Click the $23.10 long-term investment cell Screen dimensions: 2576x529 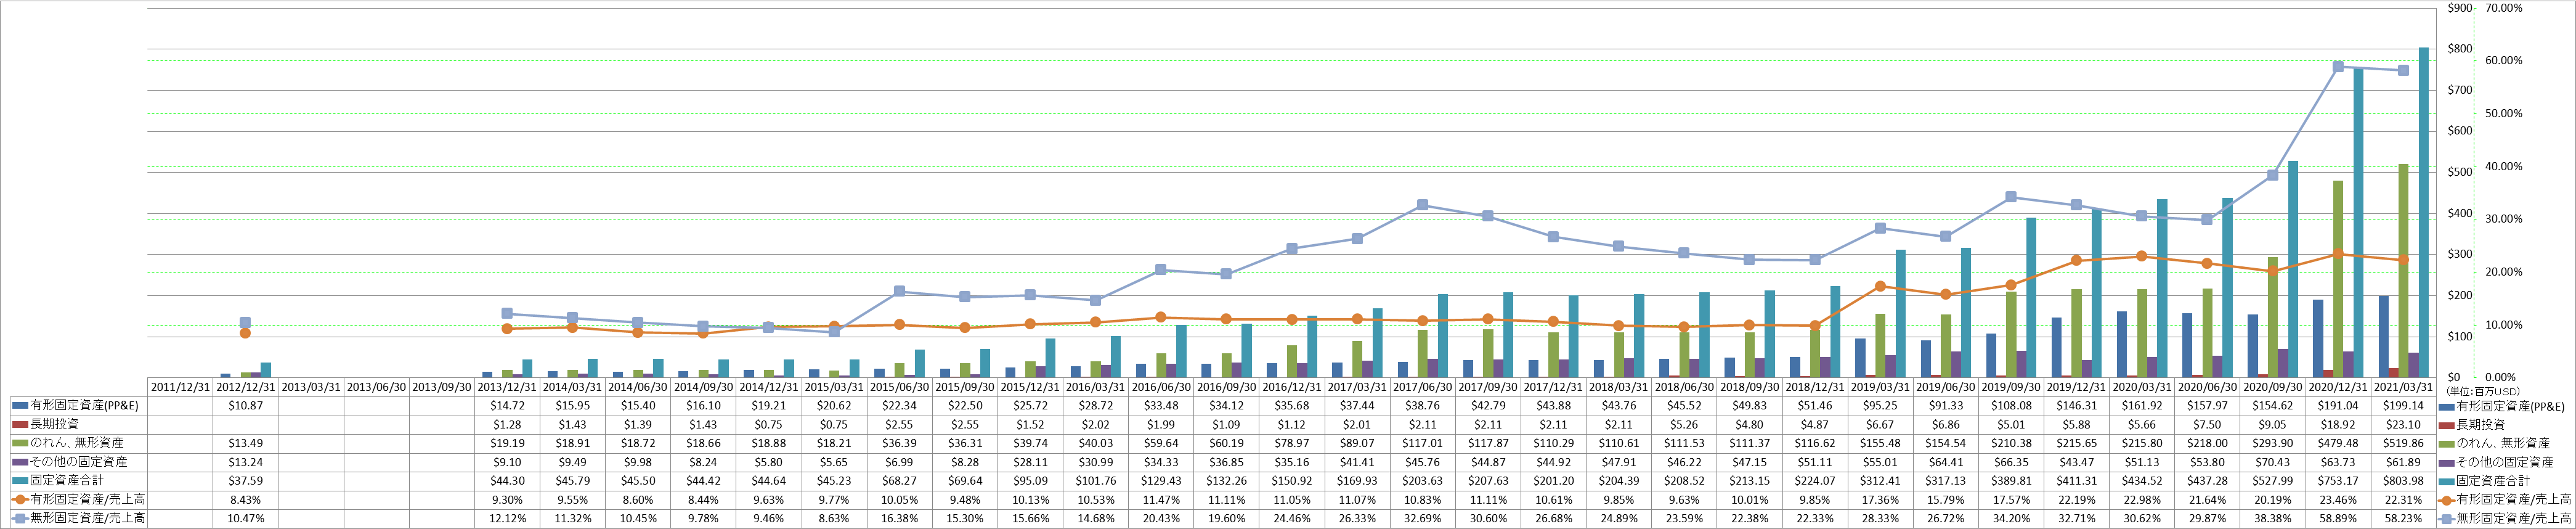[2404, 425]
